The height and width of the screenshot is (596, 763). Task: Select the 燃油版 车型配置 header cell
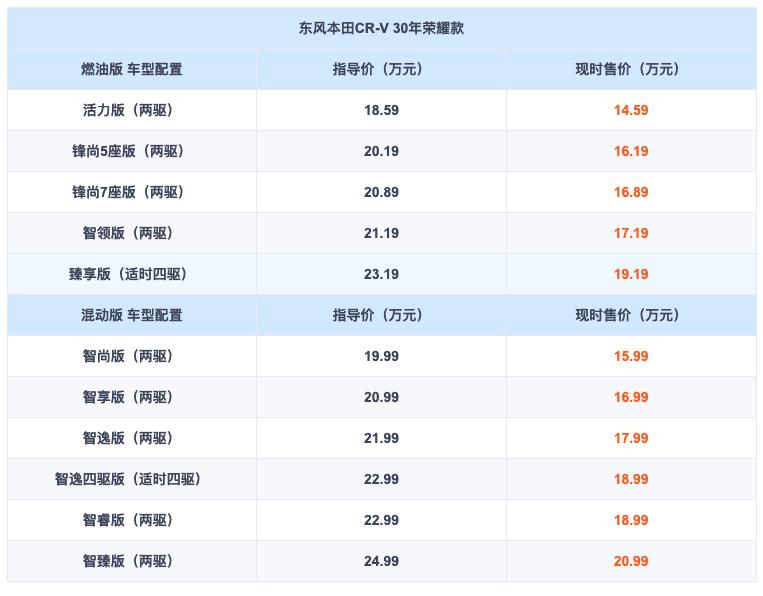131,69
